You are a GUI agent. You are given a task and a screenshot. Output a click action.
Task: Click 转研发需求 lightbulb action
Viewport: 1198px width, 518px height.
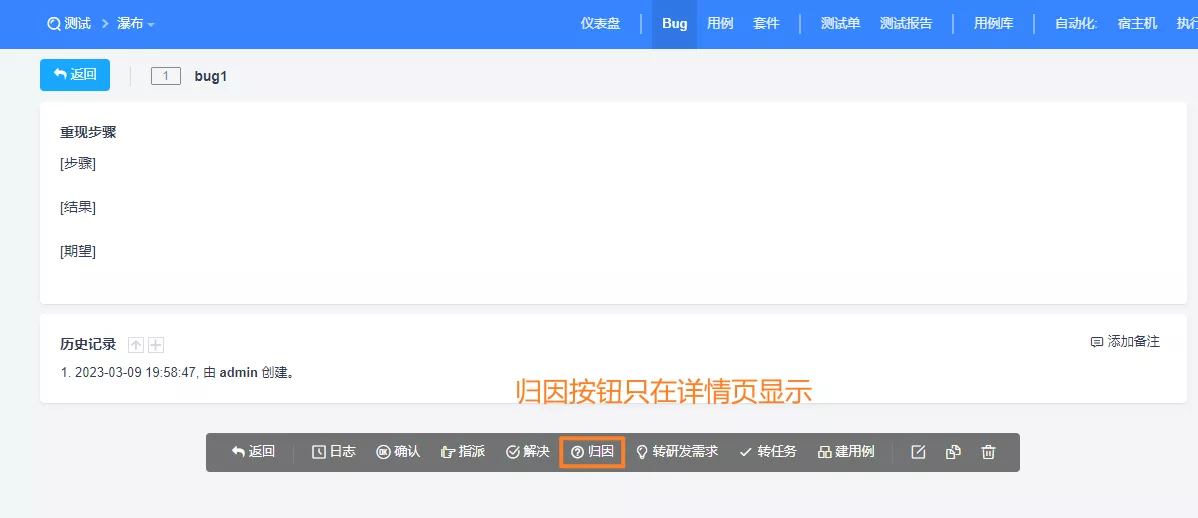[677, 452]
